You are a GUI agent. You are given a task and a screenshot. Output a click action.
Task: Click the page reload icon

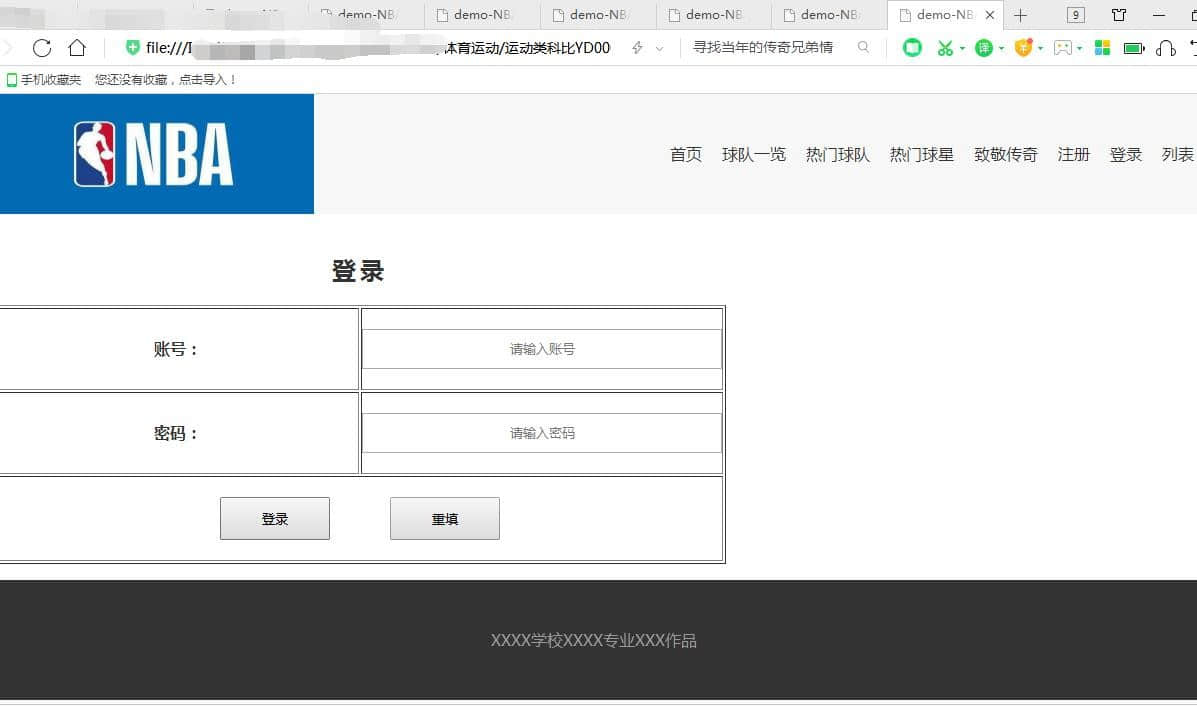[x=42, y=48]
